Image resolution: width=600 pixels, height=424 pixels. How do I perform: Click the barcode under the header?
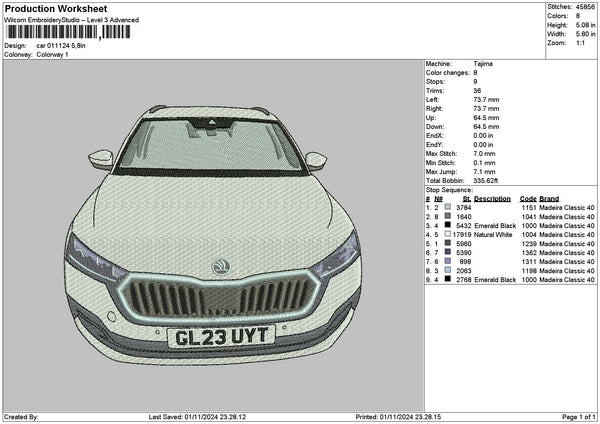pos(69,32)
